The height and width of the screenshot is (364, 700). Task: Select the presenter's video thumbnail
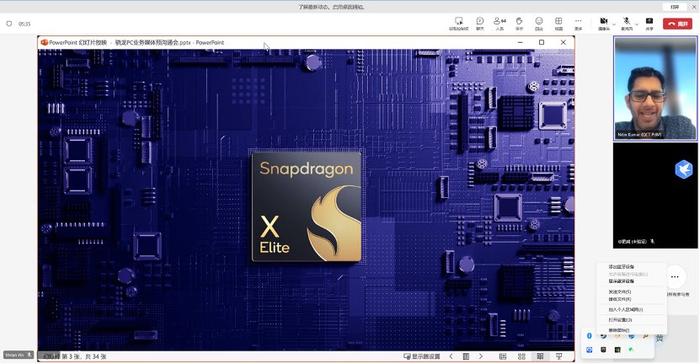click(x=655, y=88)
